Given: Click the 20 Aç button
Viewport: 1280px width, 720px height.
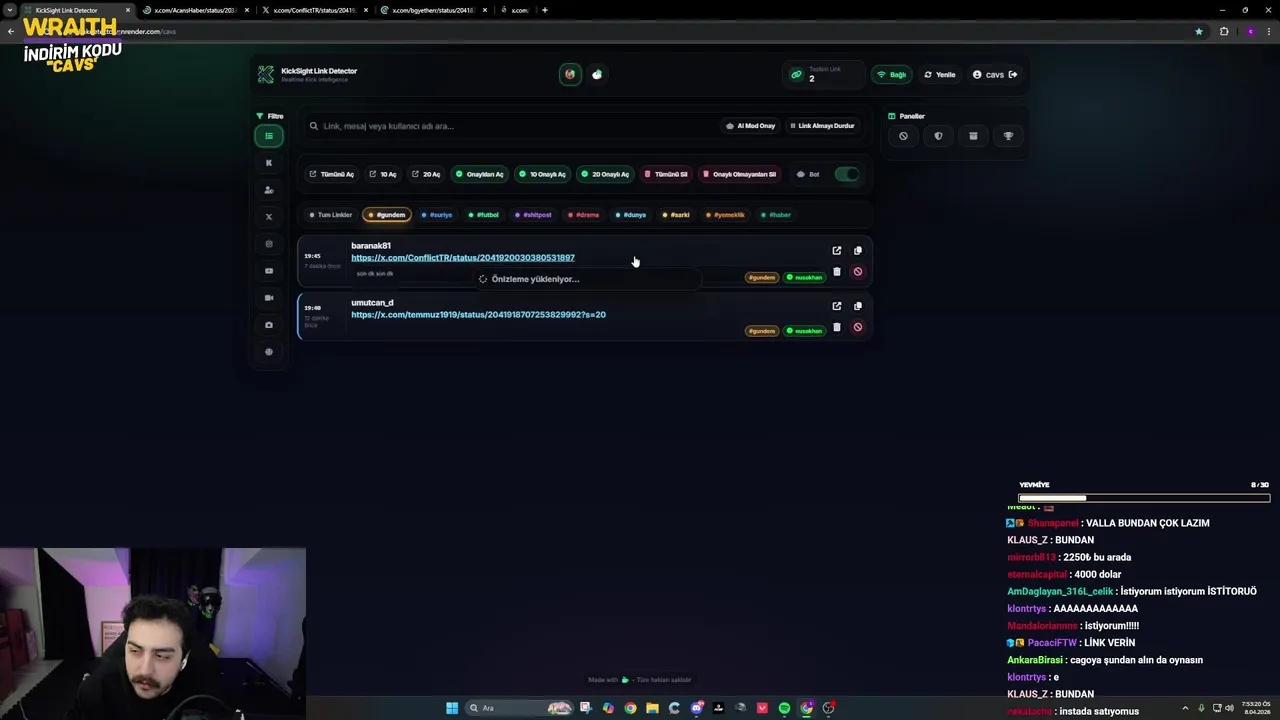Looking at the screenshot, I should click(x=426, y=174).
